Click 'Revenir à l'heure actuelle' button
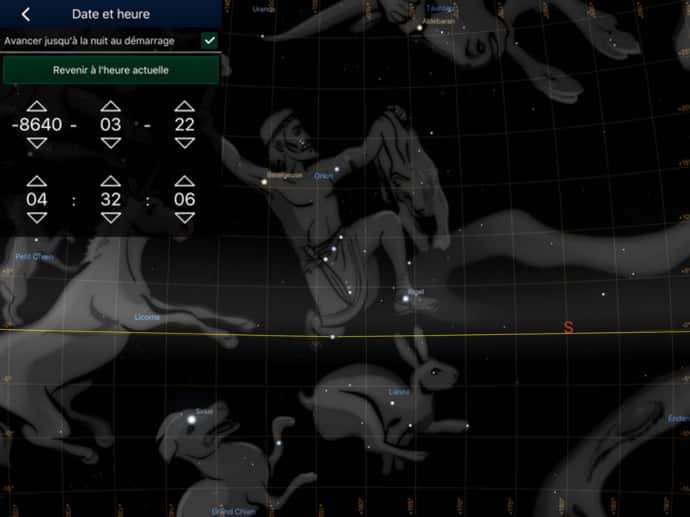 [x=110, y=70]
